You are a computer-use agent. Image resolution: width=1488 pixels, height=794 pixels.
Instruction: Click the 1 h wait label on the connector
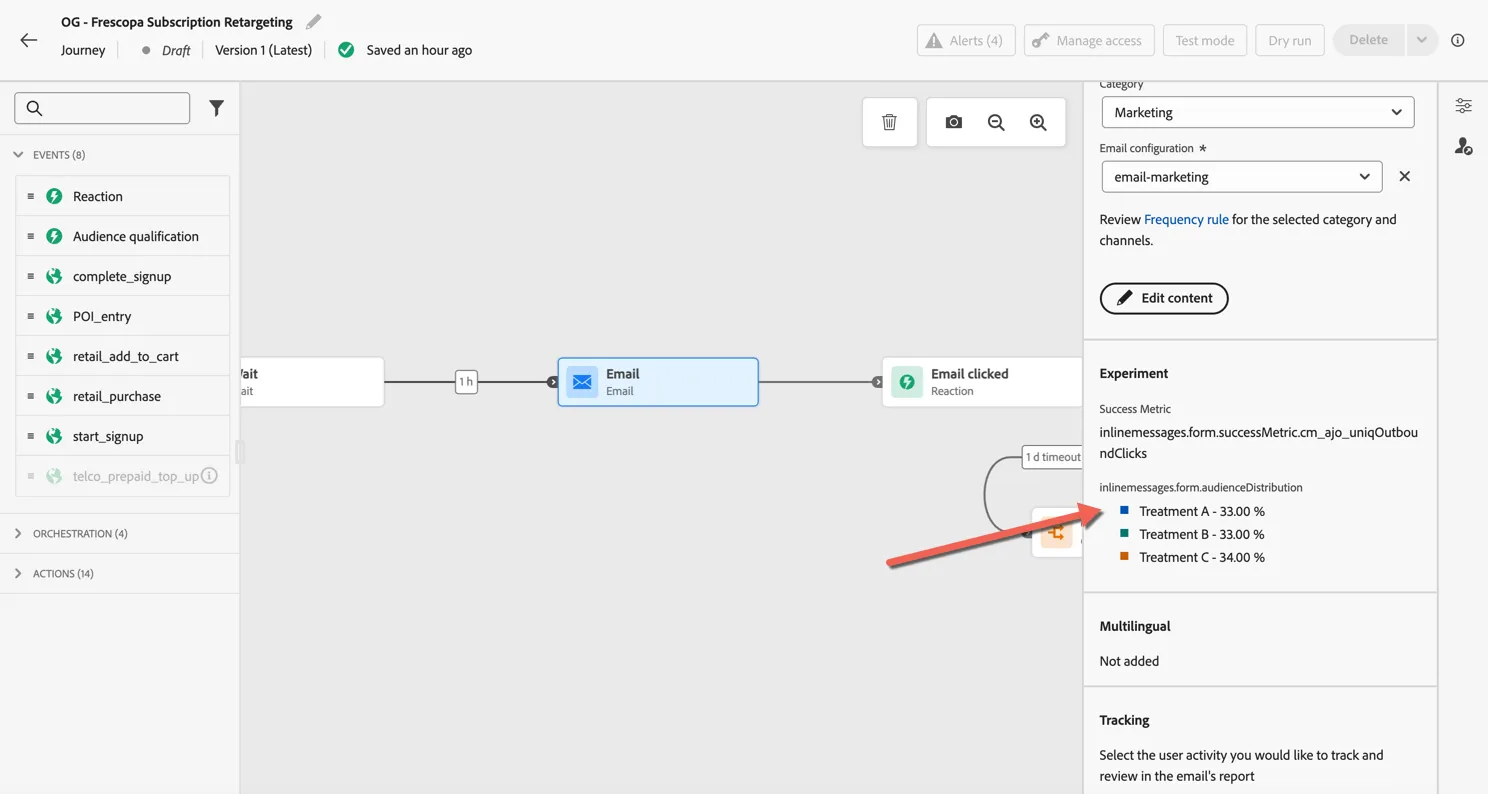[x=466, y=381]
